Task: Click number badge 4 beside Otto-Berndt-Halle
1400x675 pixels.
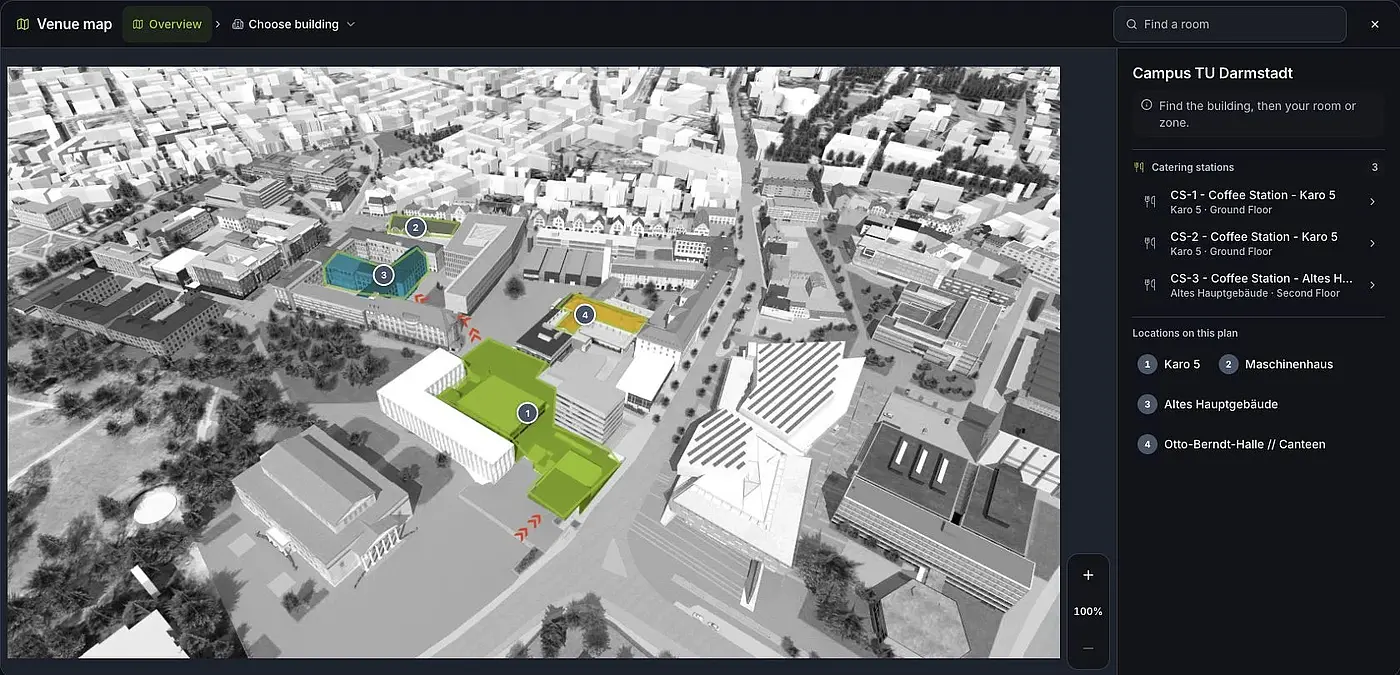Action: (1147, 444)
